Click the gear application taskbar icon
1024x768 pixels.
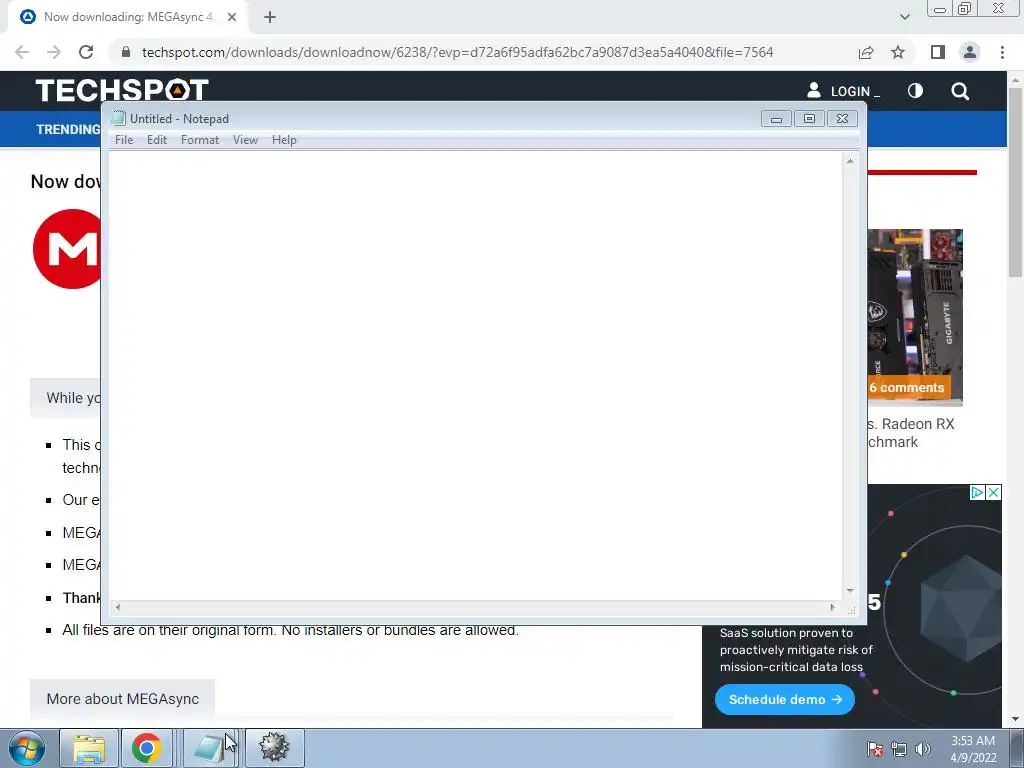[274, 748]
